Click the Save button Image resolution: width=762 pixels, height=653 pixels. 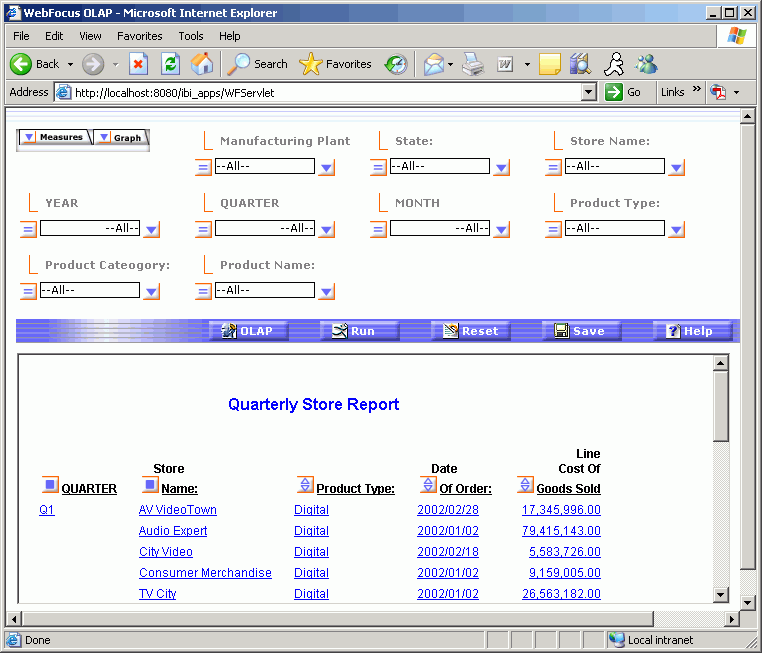[580, 331]
